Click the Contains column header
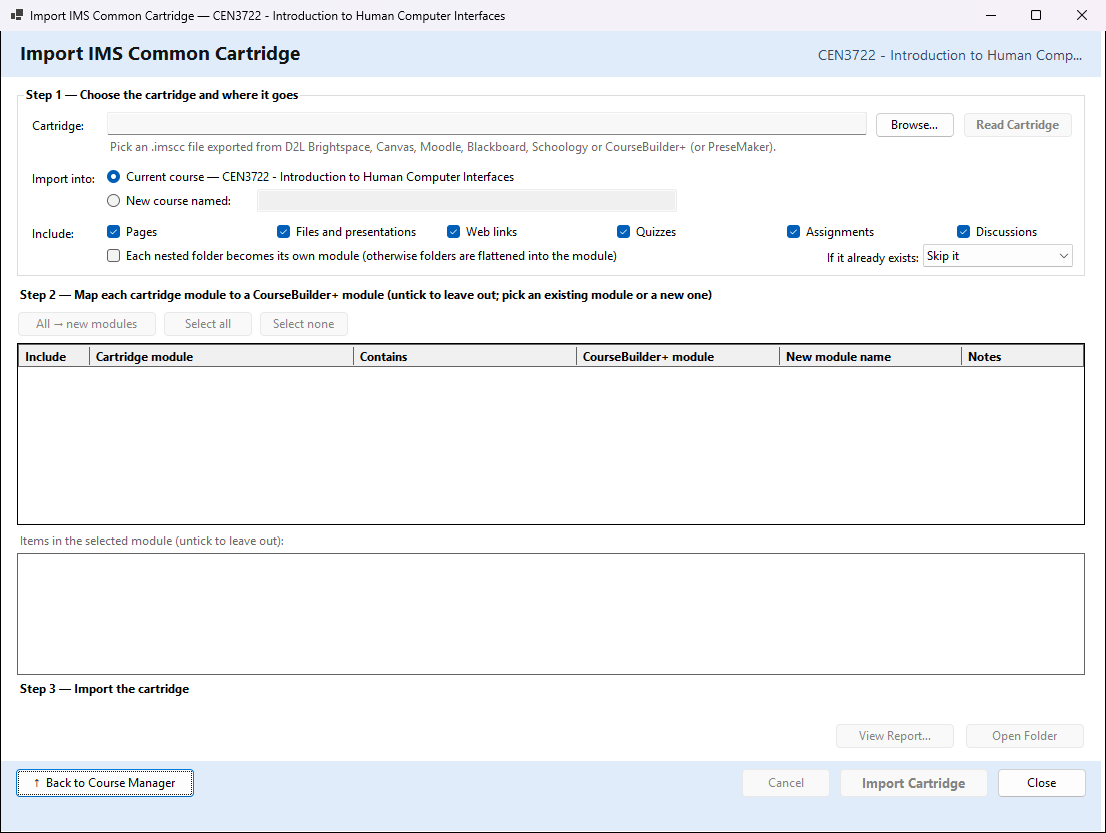The image size is (1106, 833). [465, 356]
